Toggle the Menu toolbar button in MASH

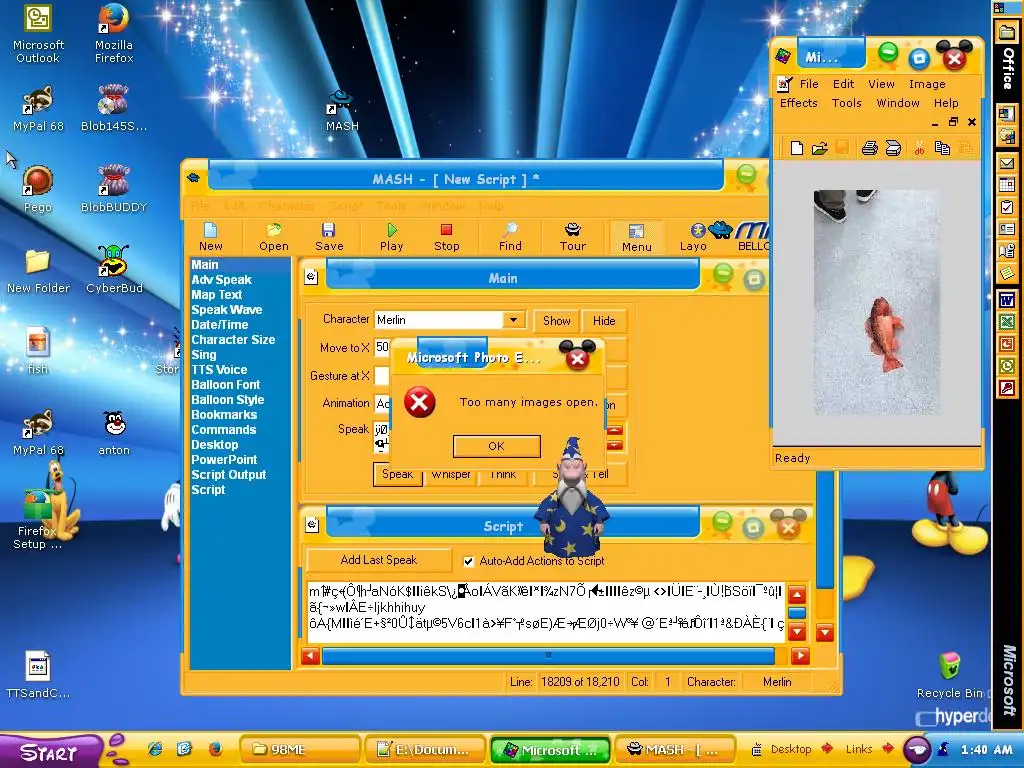click(636, 237)
